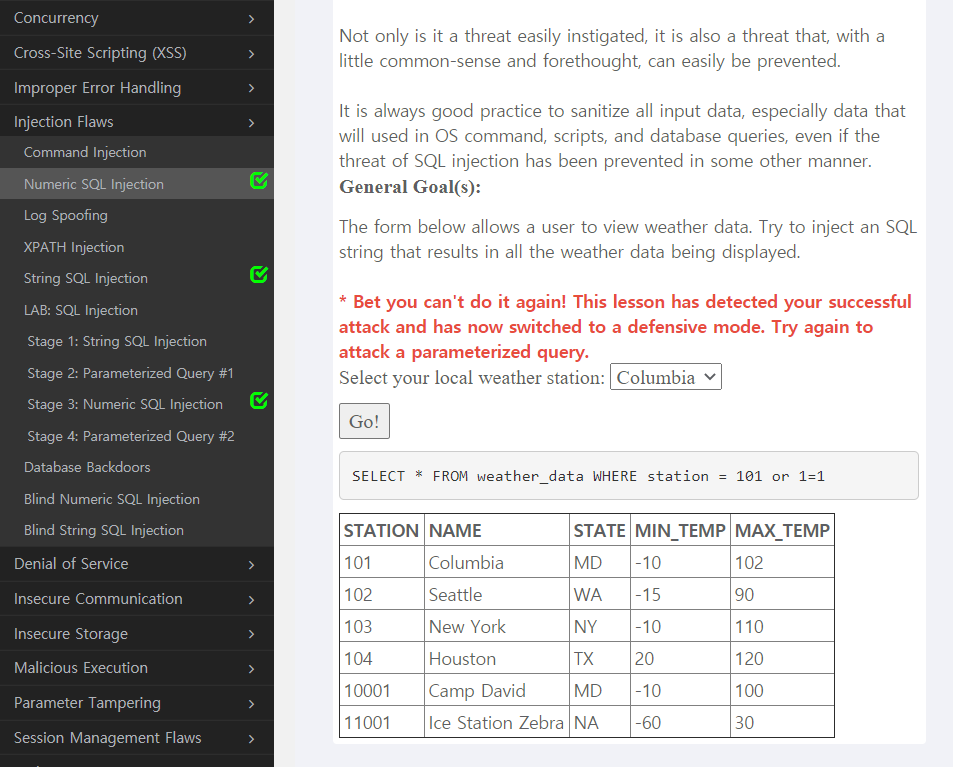Image resolution: width=953 pixels, height=767 pixels.
Task: Click the max temperature 120 cell
Action: (782, 658)
